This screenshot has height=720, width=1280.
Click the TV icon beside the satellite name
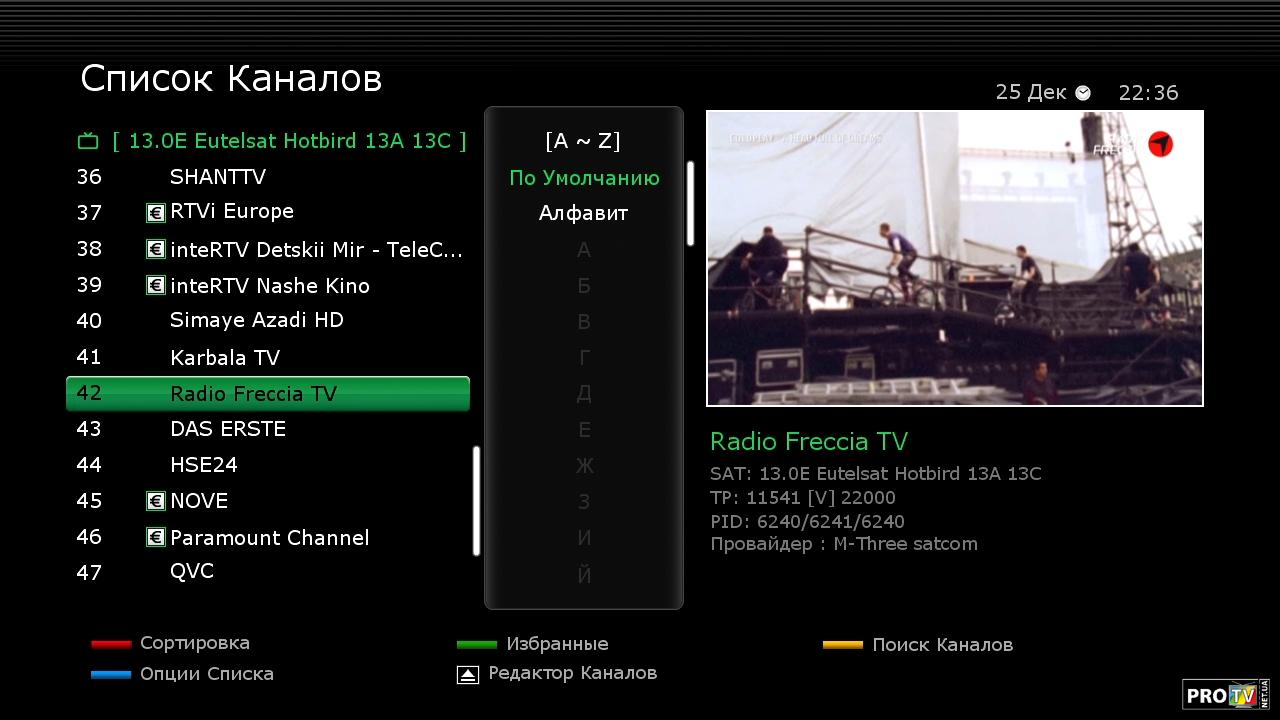(88, 141)
